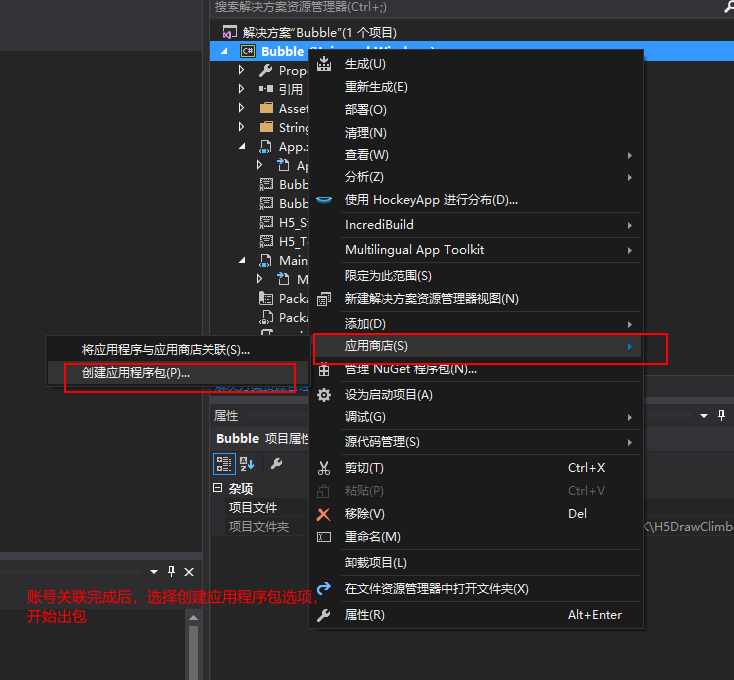Viewport: 734px width, 680px height.
Task: Click the gear icon for 设为启动项目
Action: tap(323, 395)
